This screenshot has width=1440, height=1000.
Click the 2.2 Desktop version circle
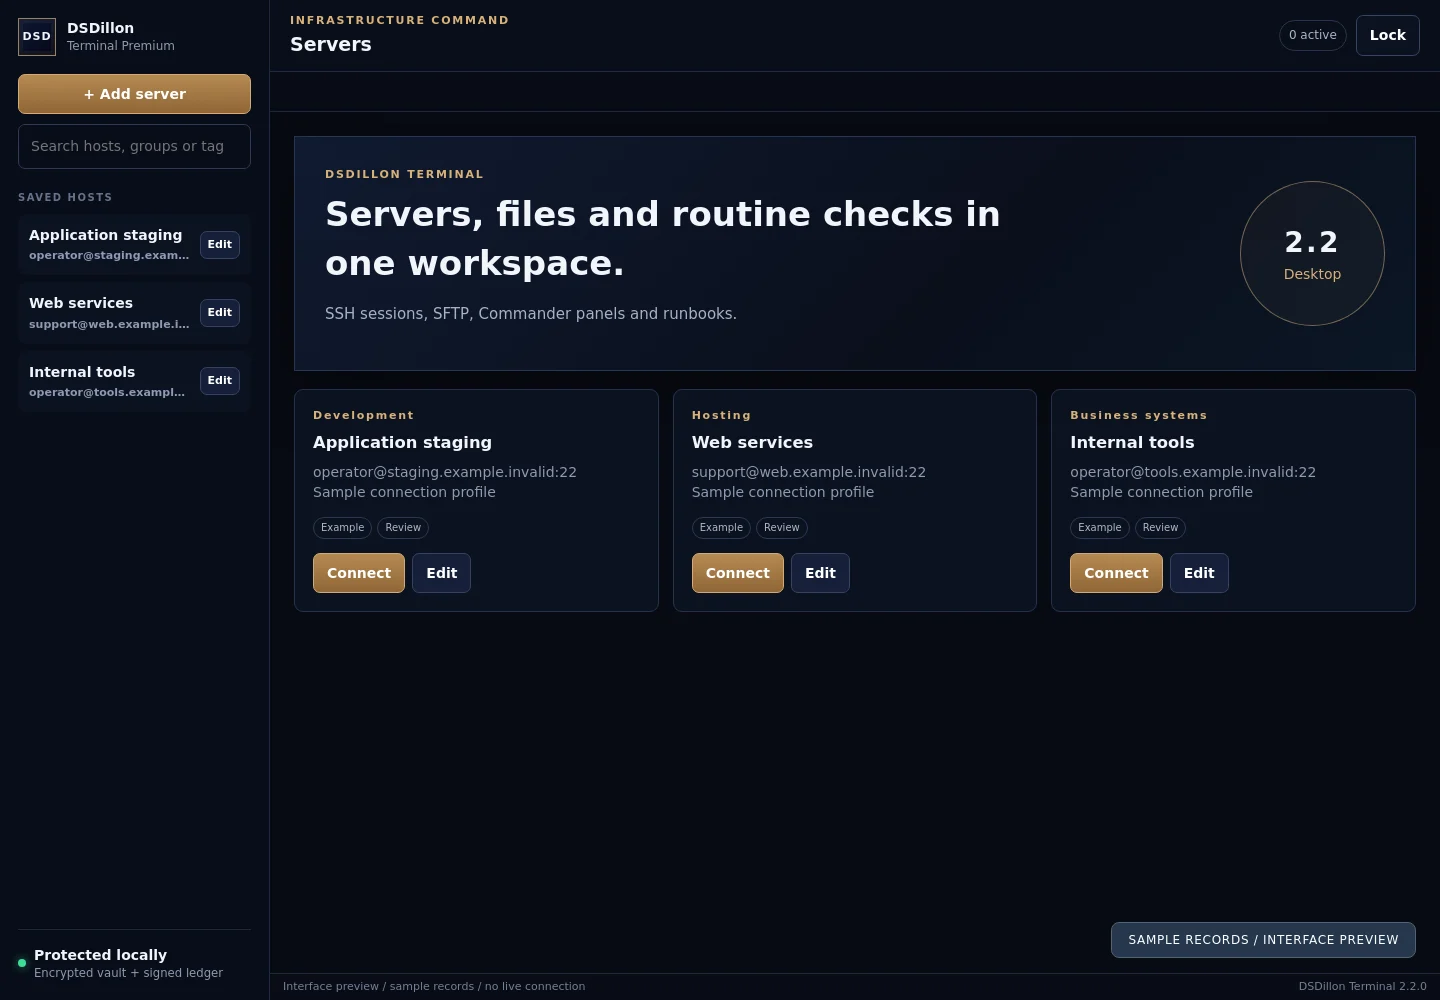[1312, 253]
